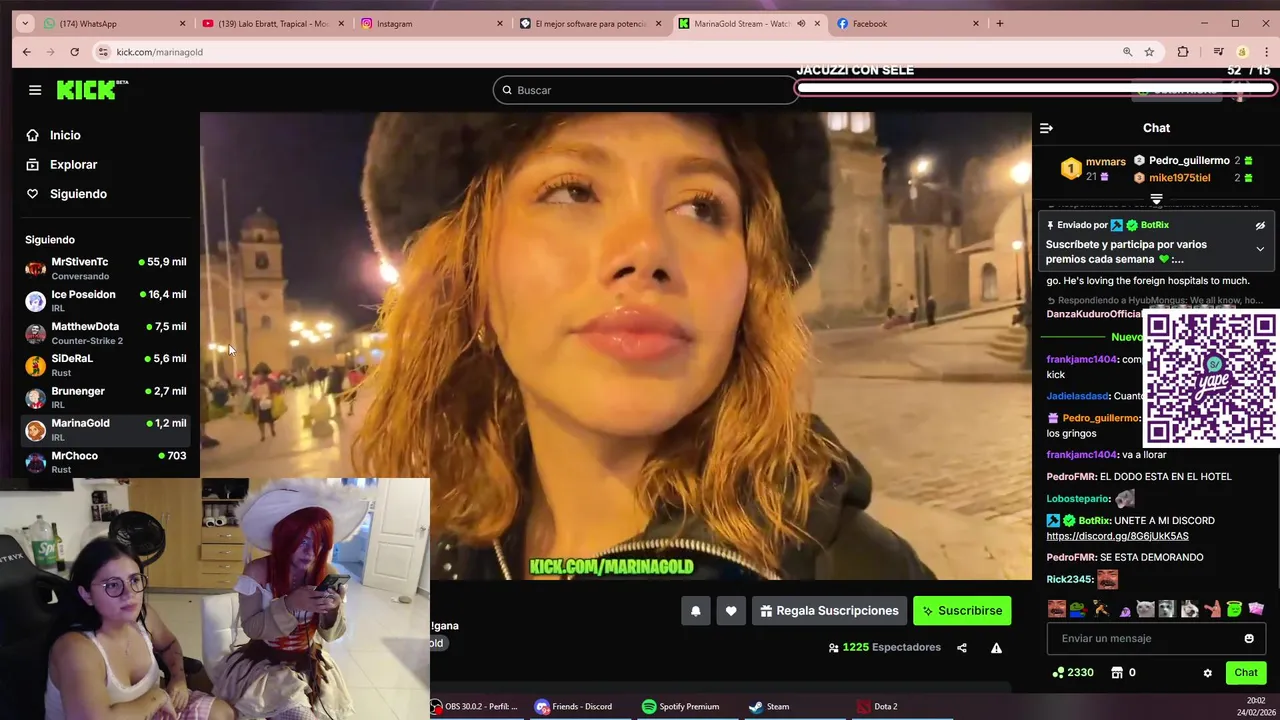Click the Buscar search field

click(645, 90)
